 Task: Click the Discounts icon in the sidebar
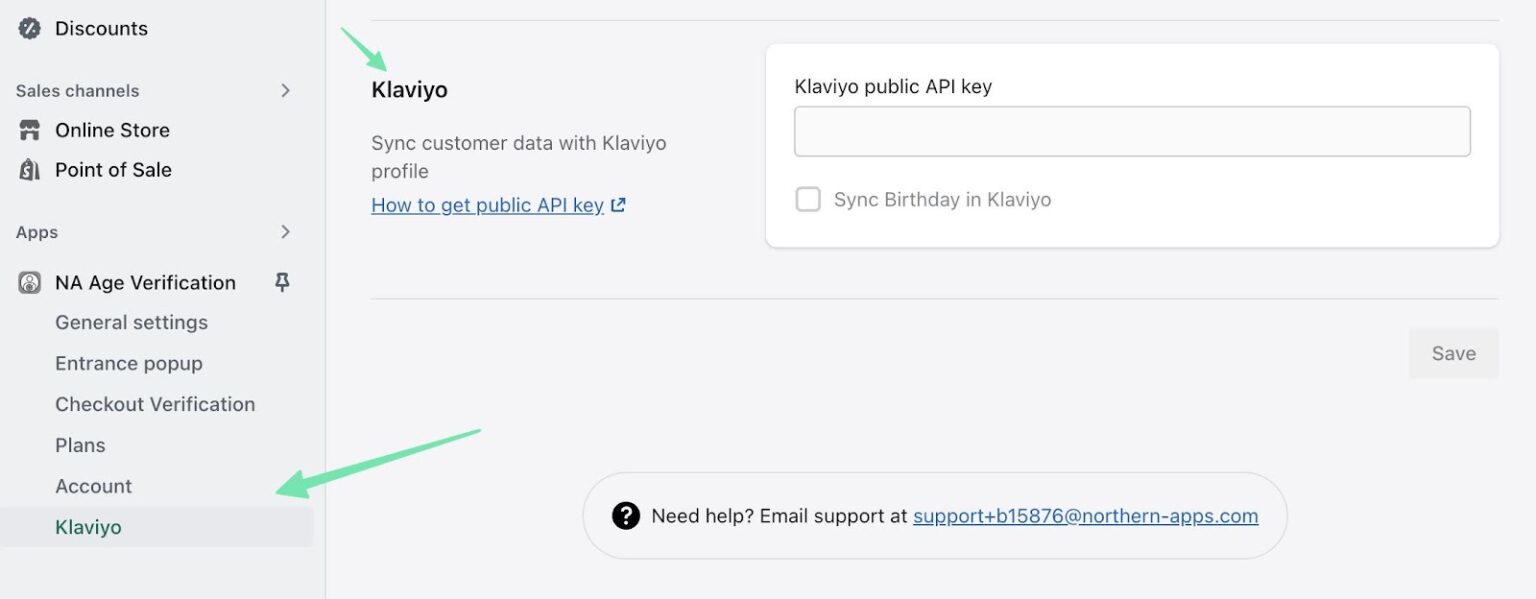tap(27, 28)
